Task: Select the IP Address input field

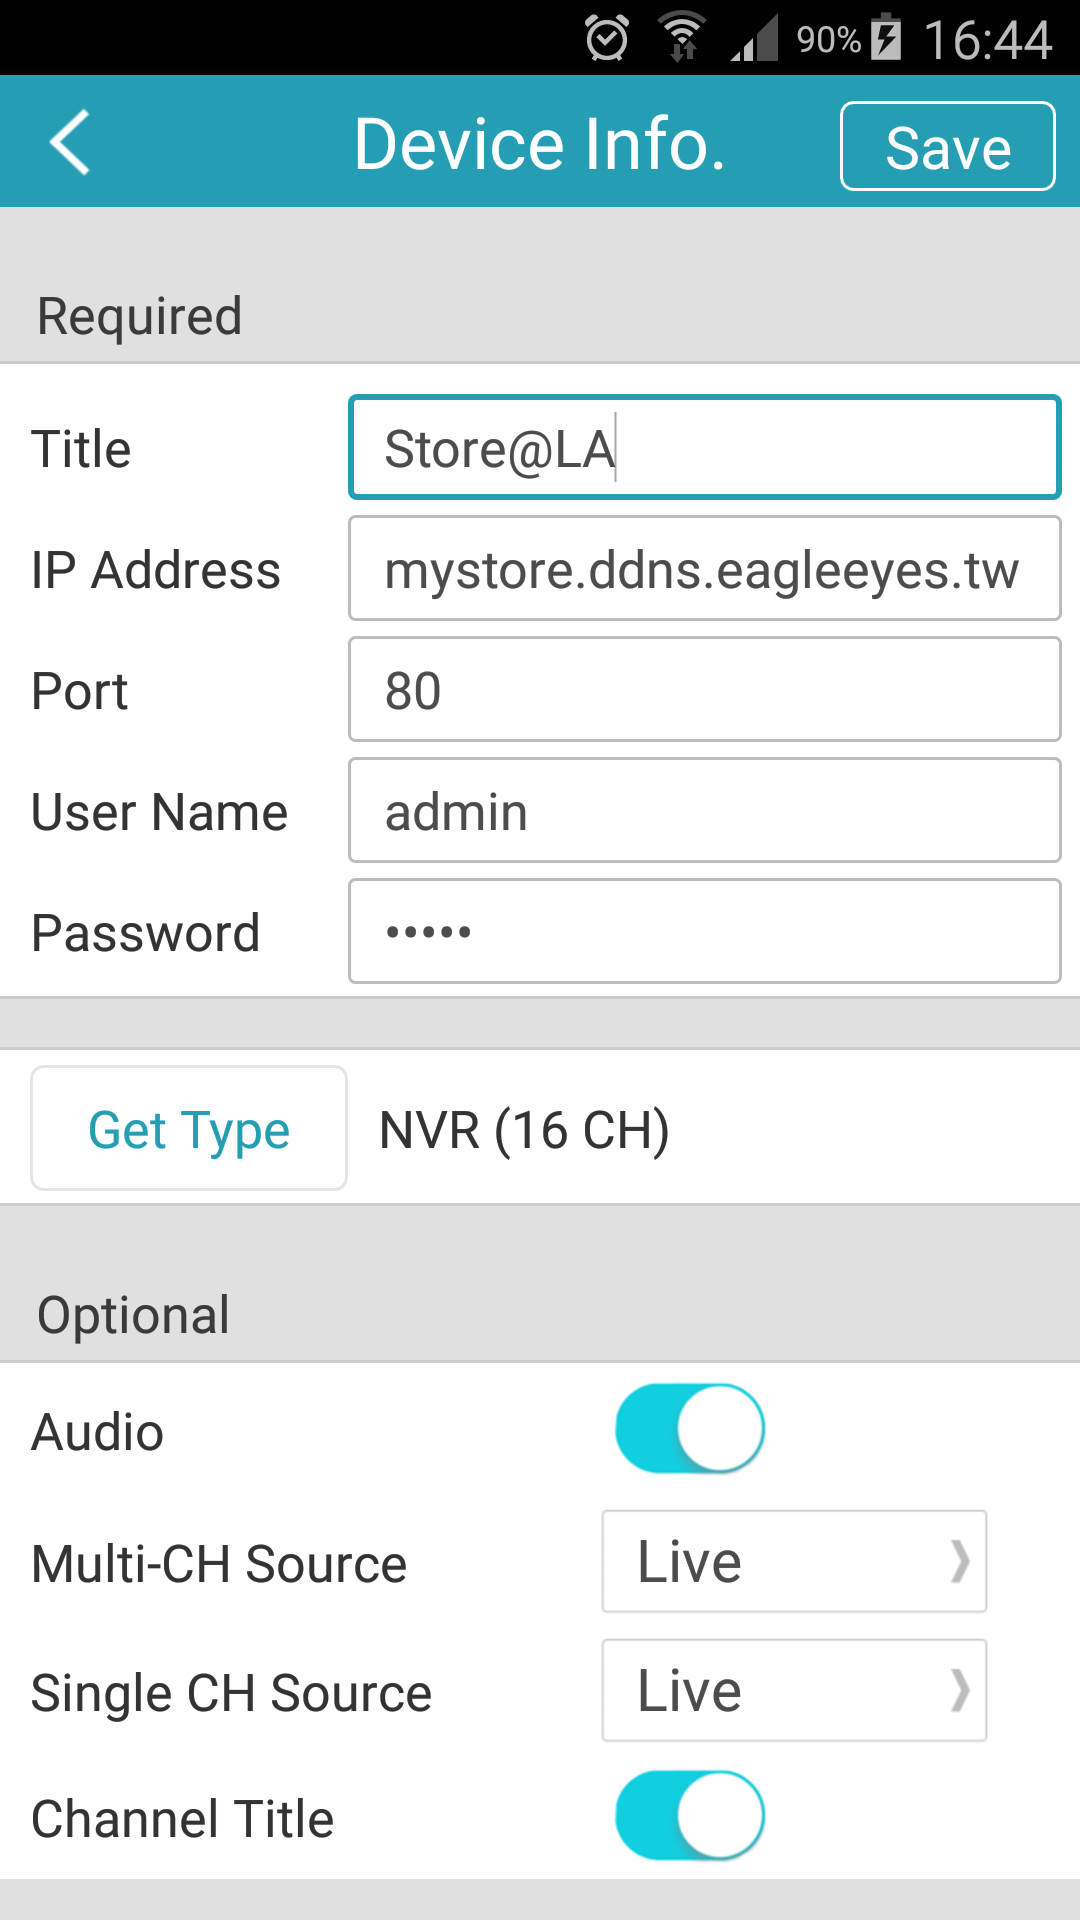Action: [705, 568]
